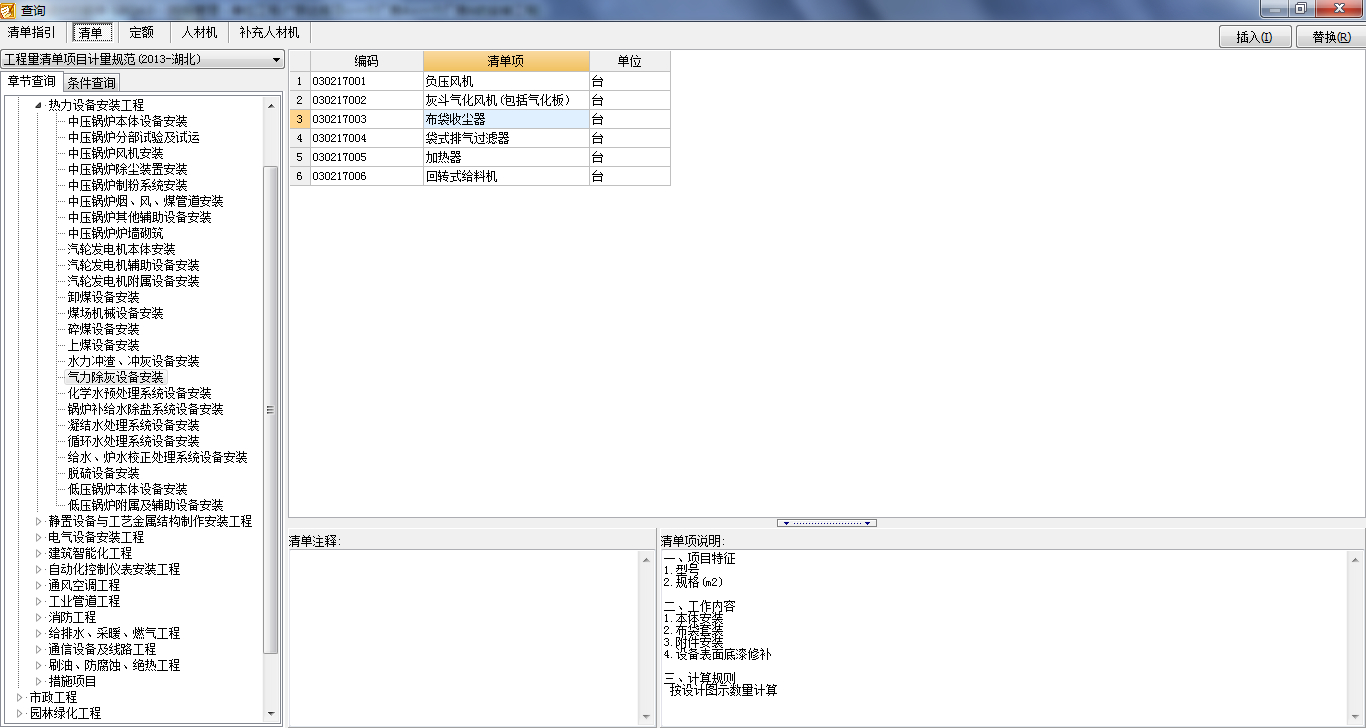Select the 清单 tab
This screenshot has width=1366, height=728.
click(x=91, y=32)
